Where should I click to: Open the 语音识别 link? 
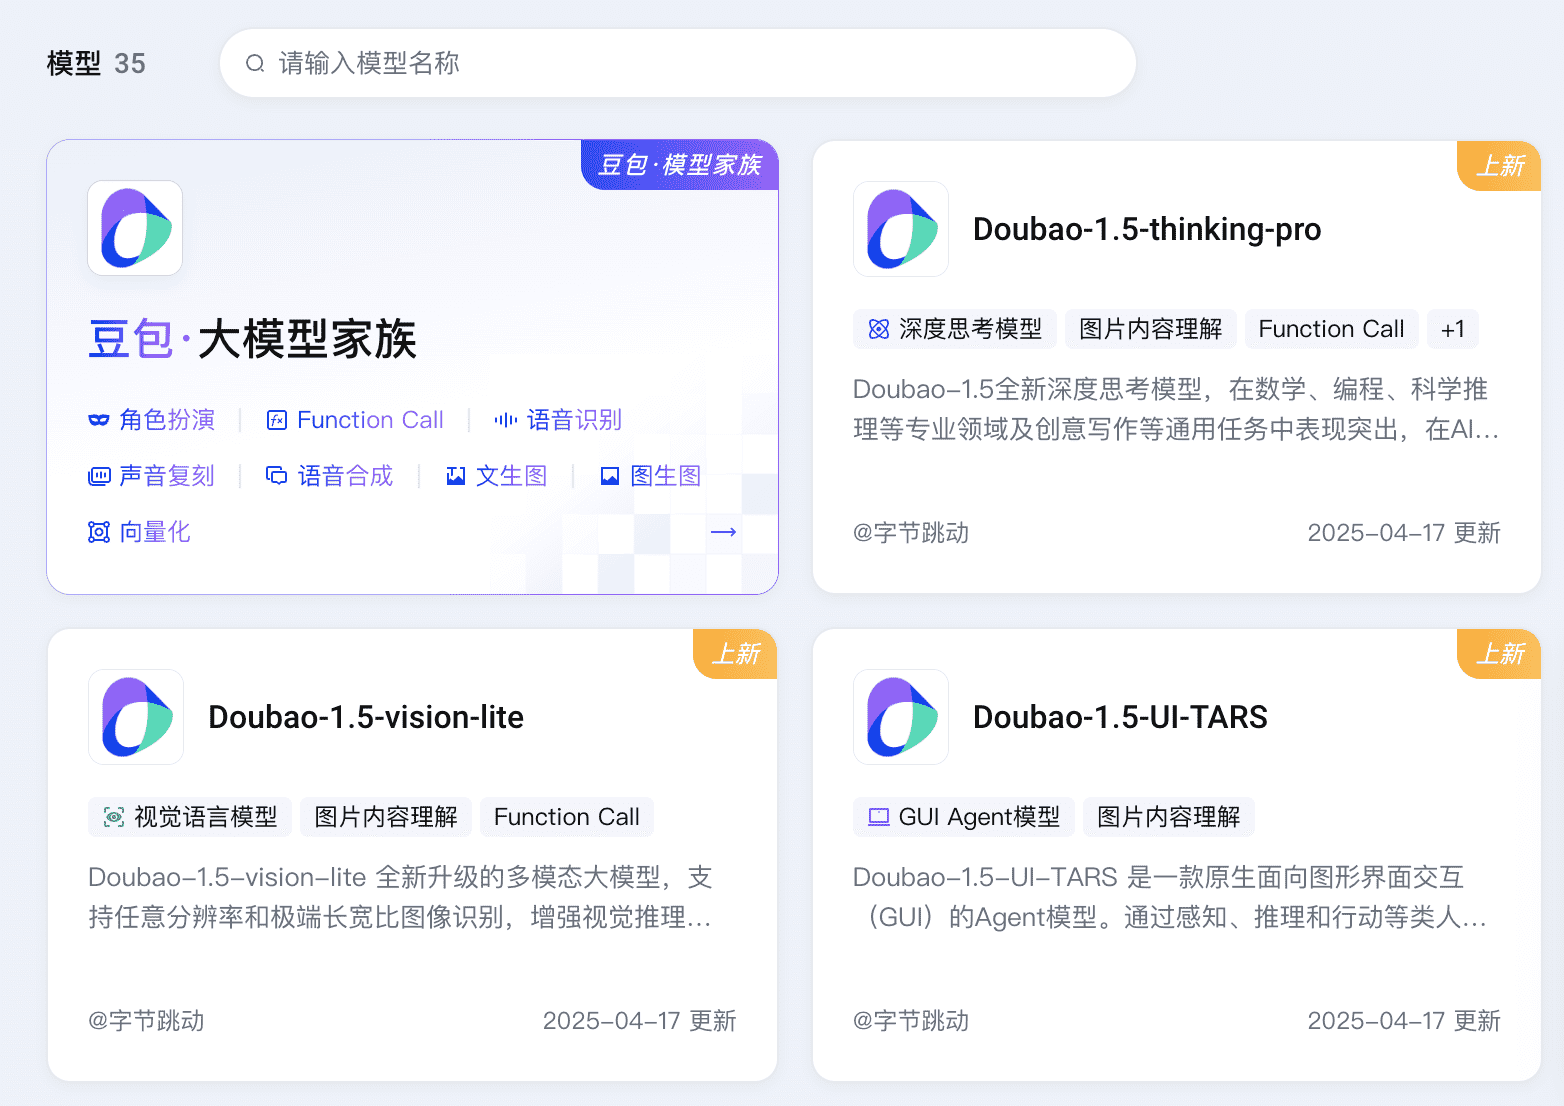tap(574, 420)
